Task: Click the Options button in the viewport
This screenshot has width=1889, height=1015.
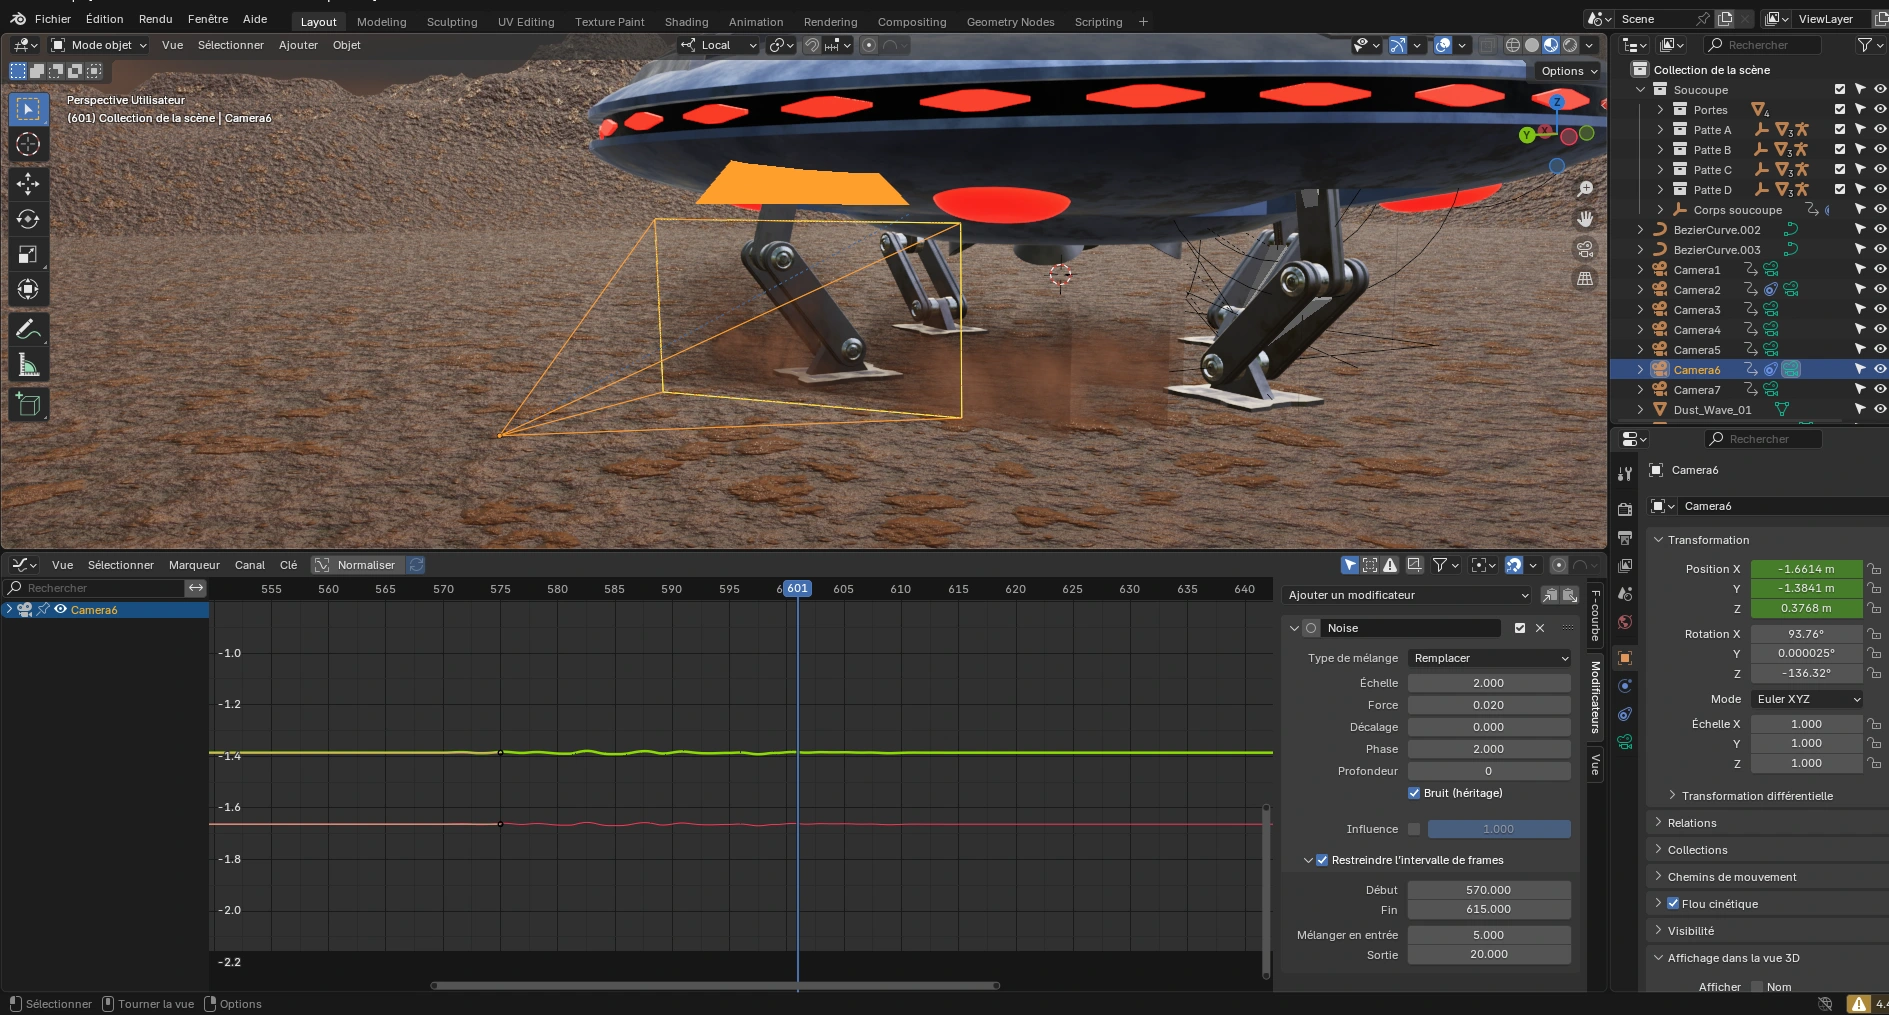Action: click(1568, 71)
